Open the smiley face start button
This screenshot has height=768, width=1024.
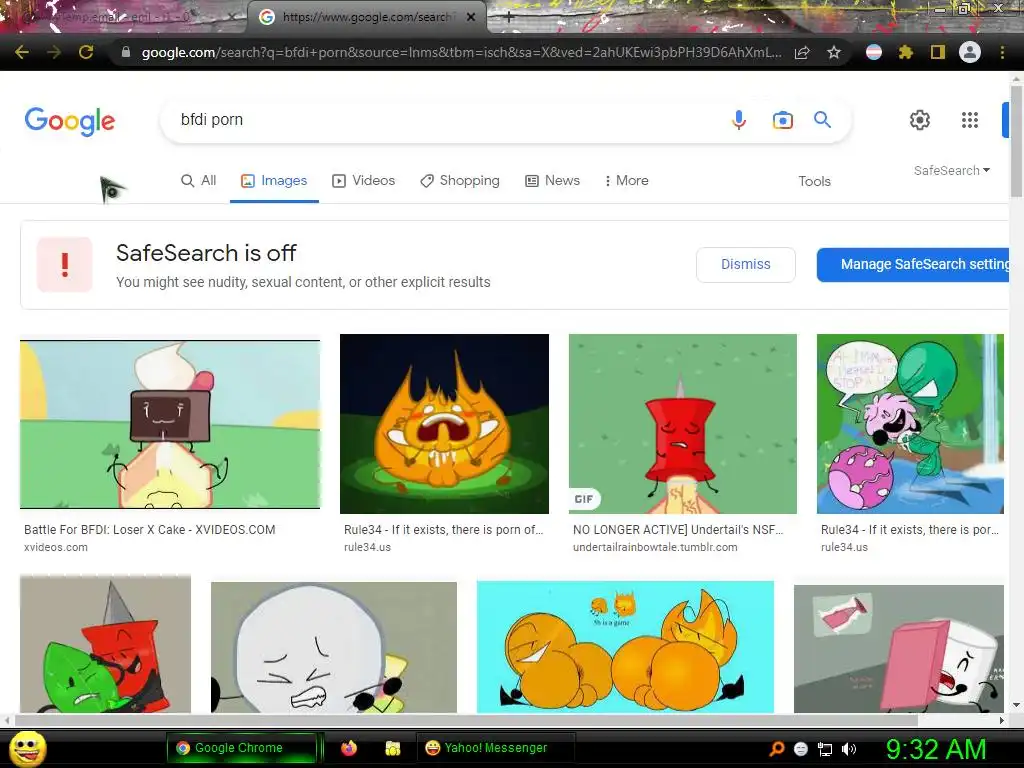tap(28, 748)
